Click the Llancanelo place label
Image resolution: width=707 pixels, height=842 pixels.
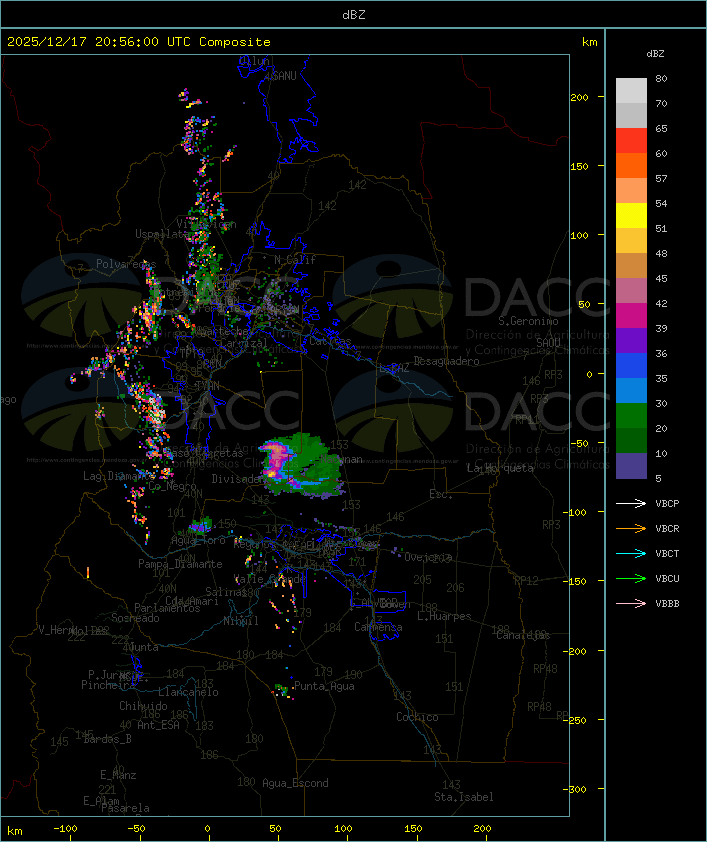(188, 692)
